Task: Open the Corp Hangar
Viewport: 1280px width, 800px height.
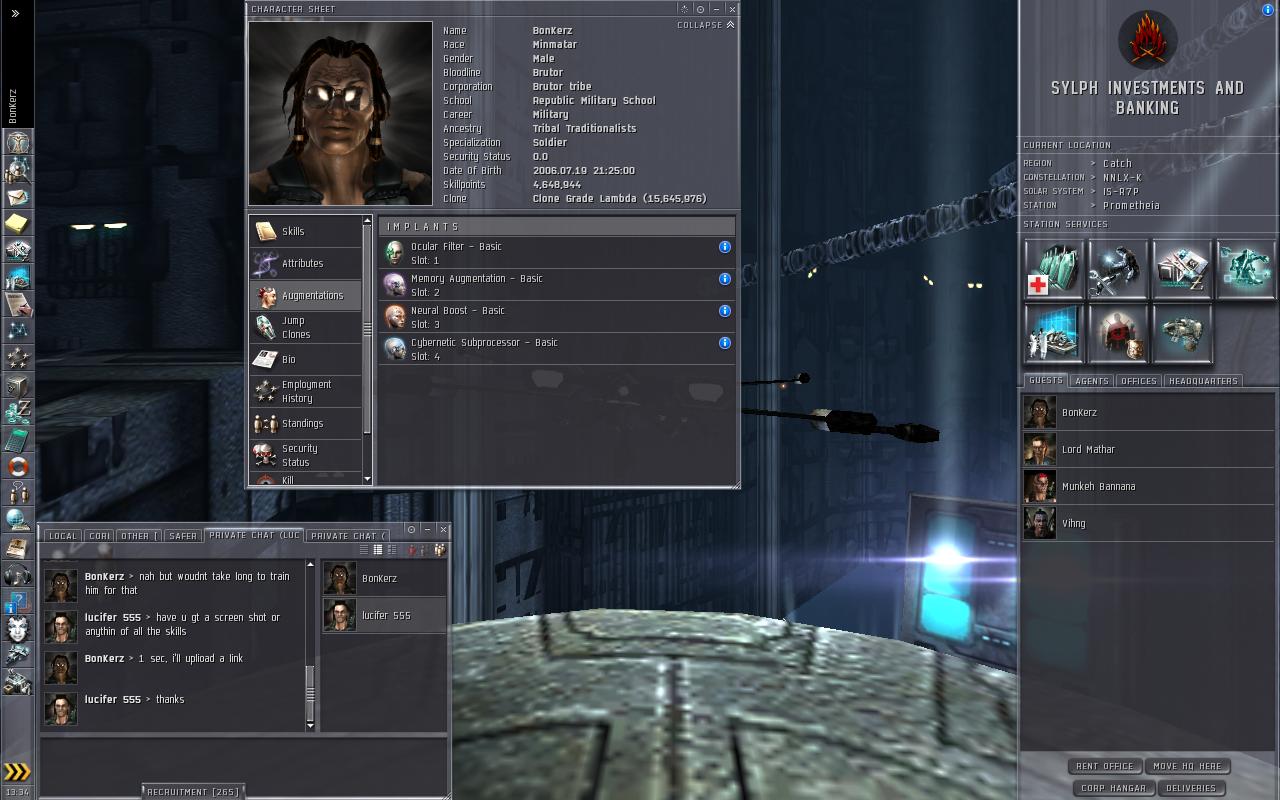Action: (x=1113, y=788)
